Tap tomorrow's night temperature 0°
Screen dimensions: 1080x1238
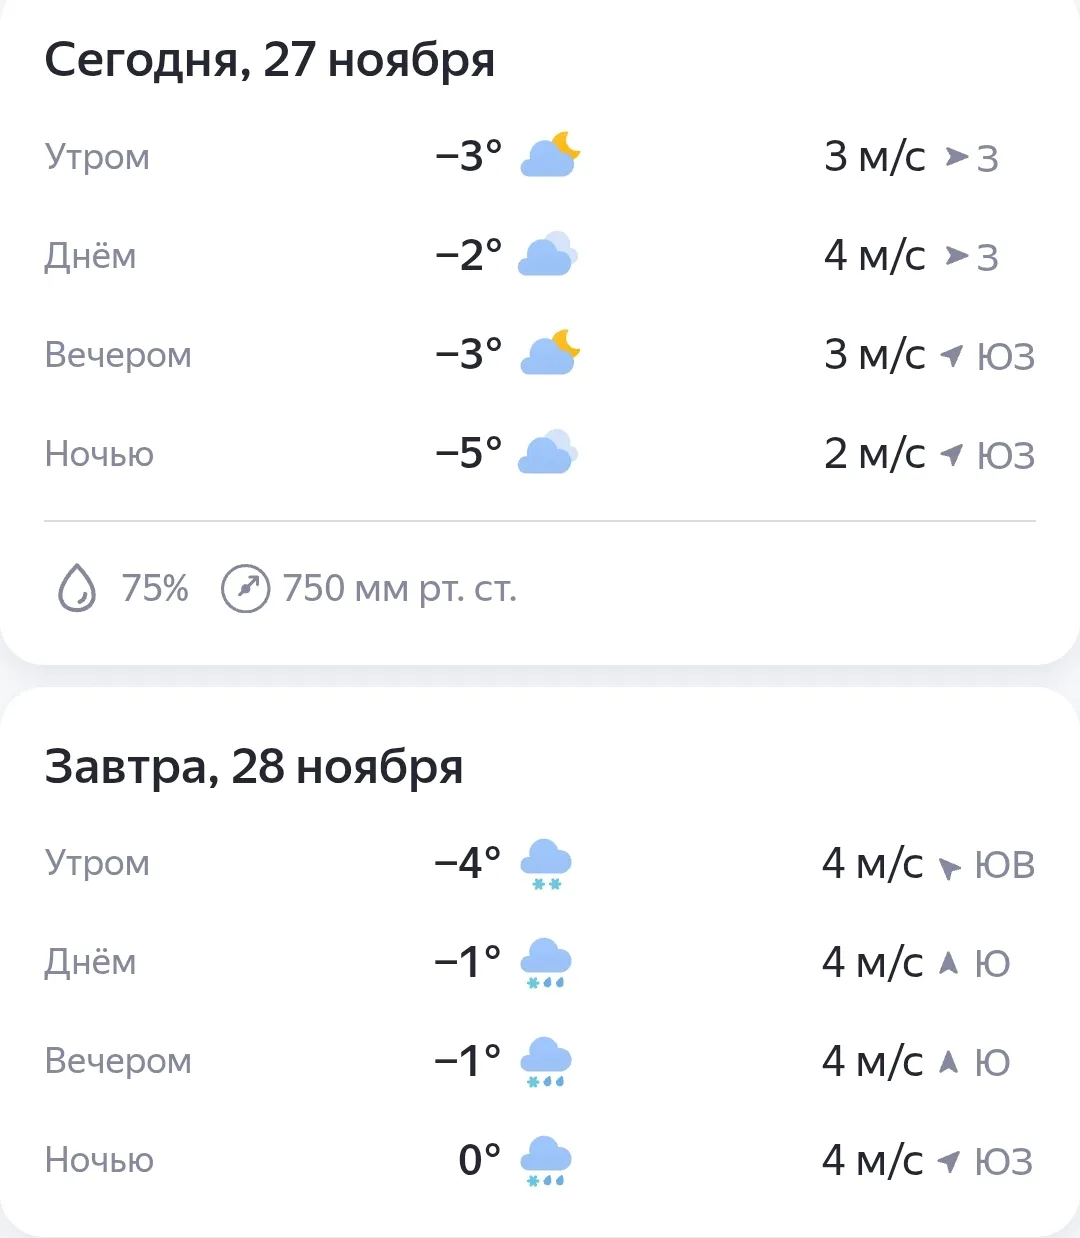pos(479,1160)
